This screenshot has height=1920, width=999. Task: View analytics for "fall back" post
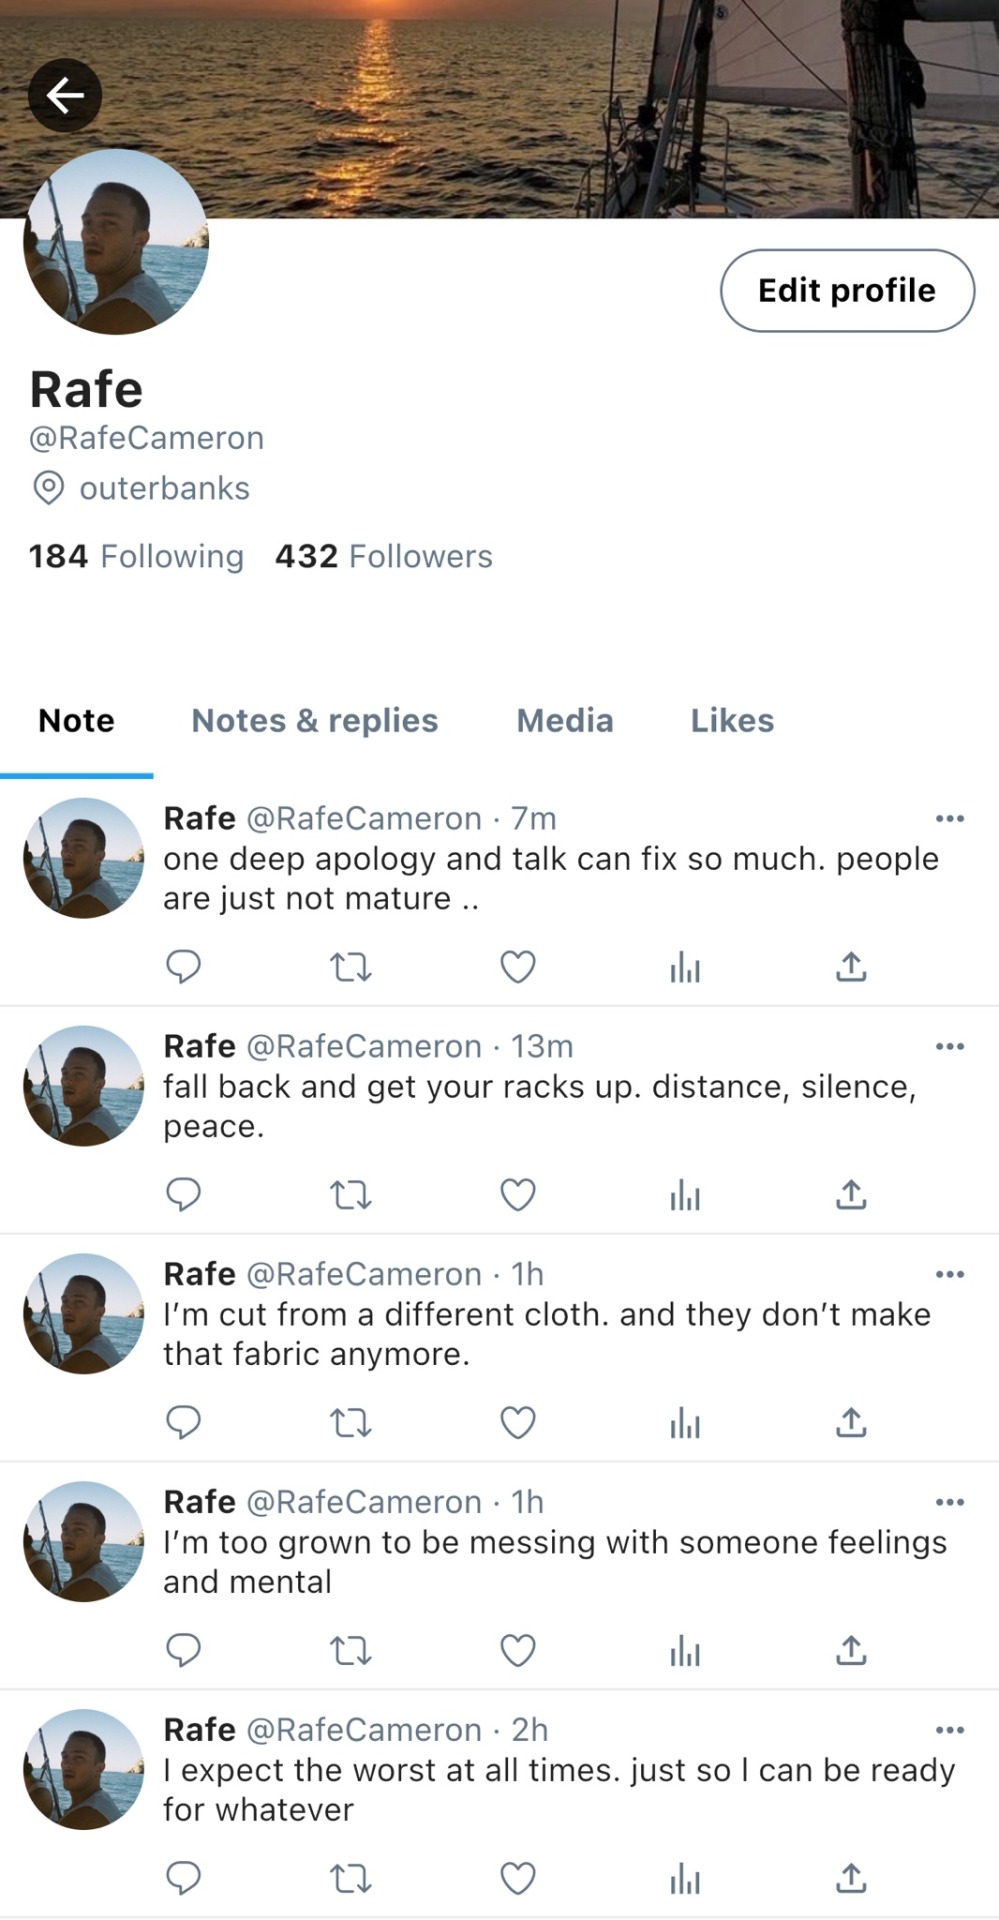[685, 1195]
